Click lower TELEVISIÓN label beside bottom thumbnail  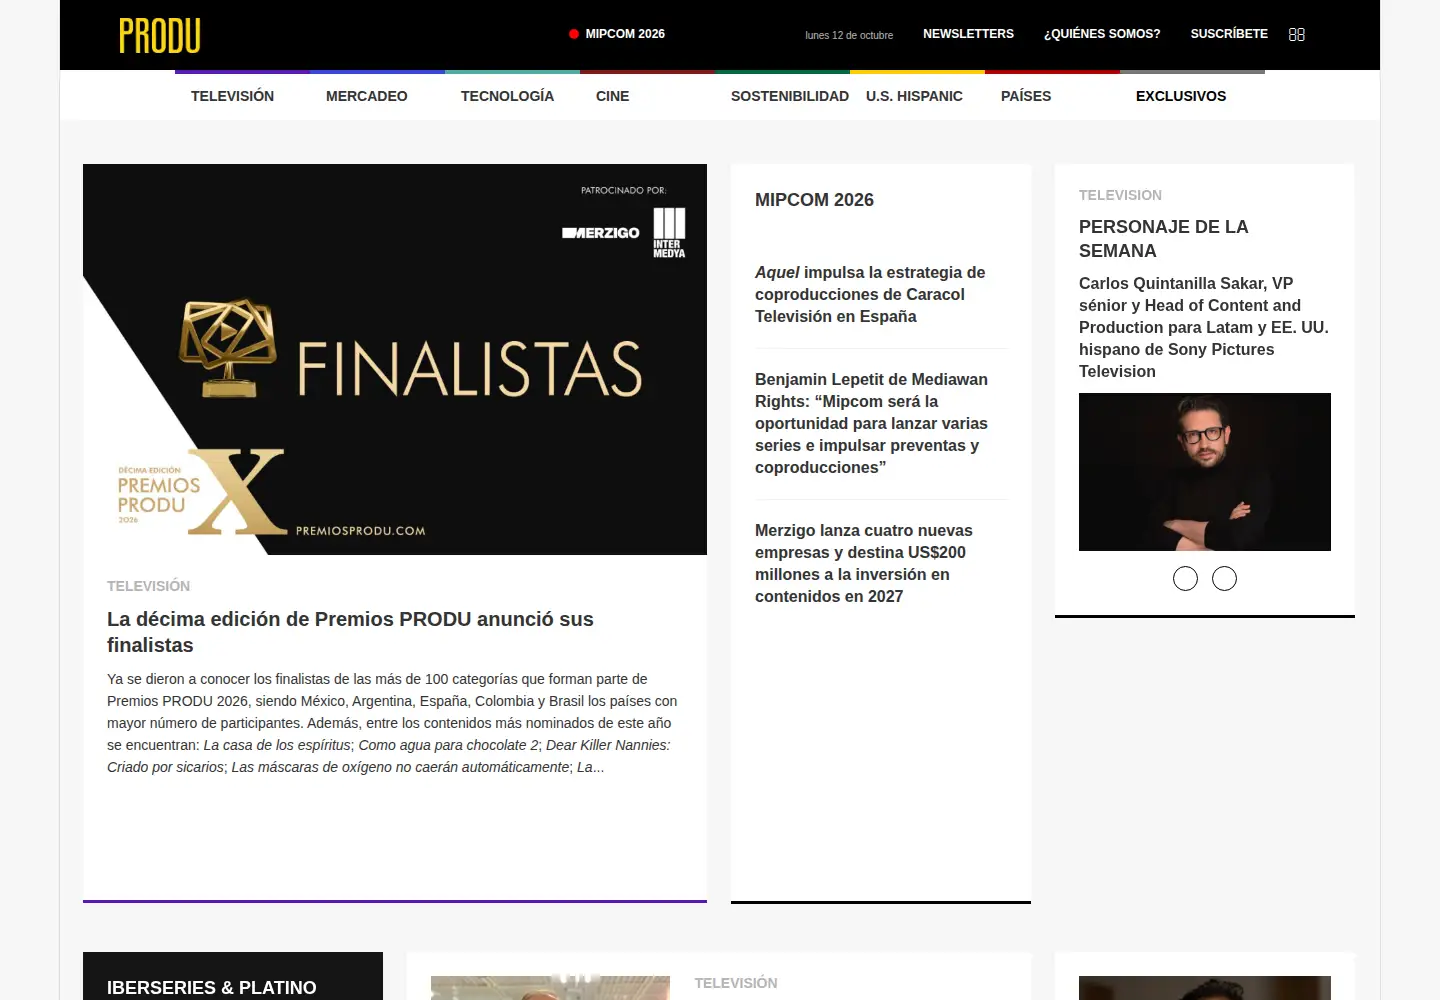click(736, 983)
